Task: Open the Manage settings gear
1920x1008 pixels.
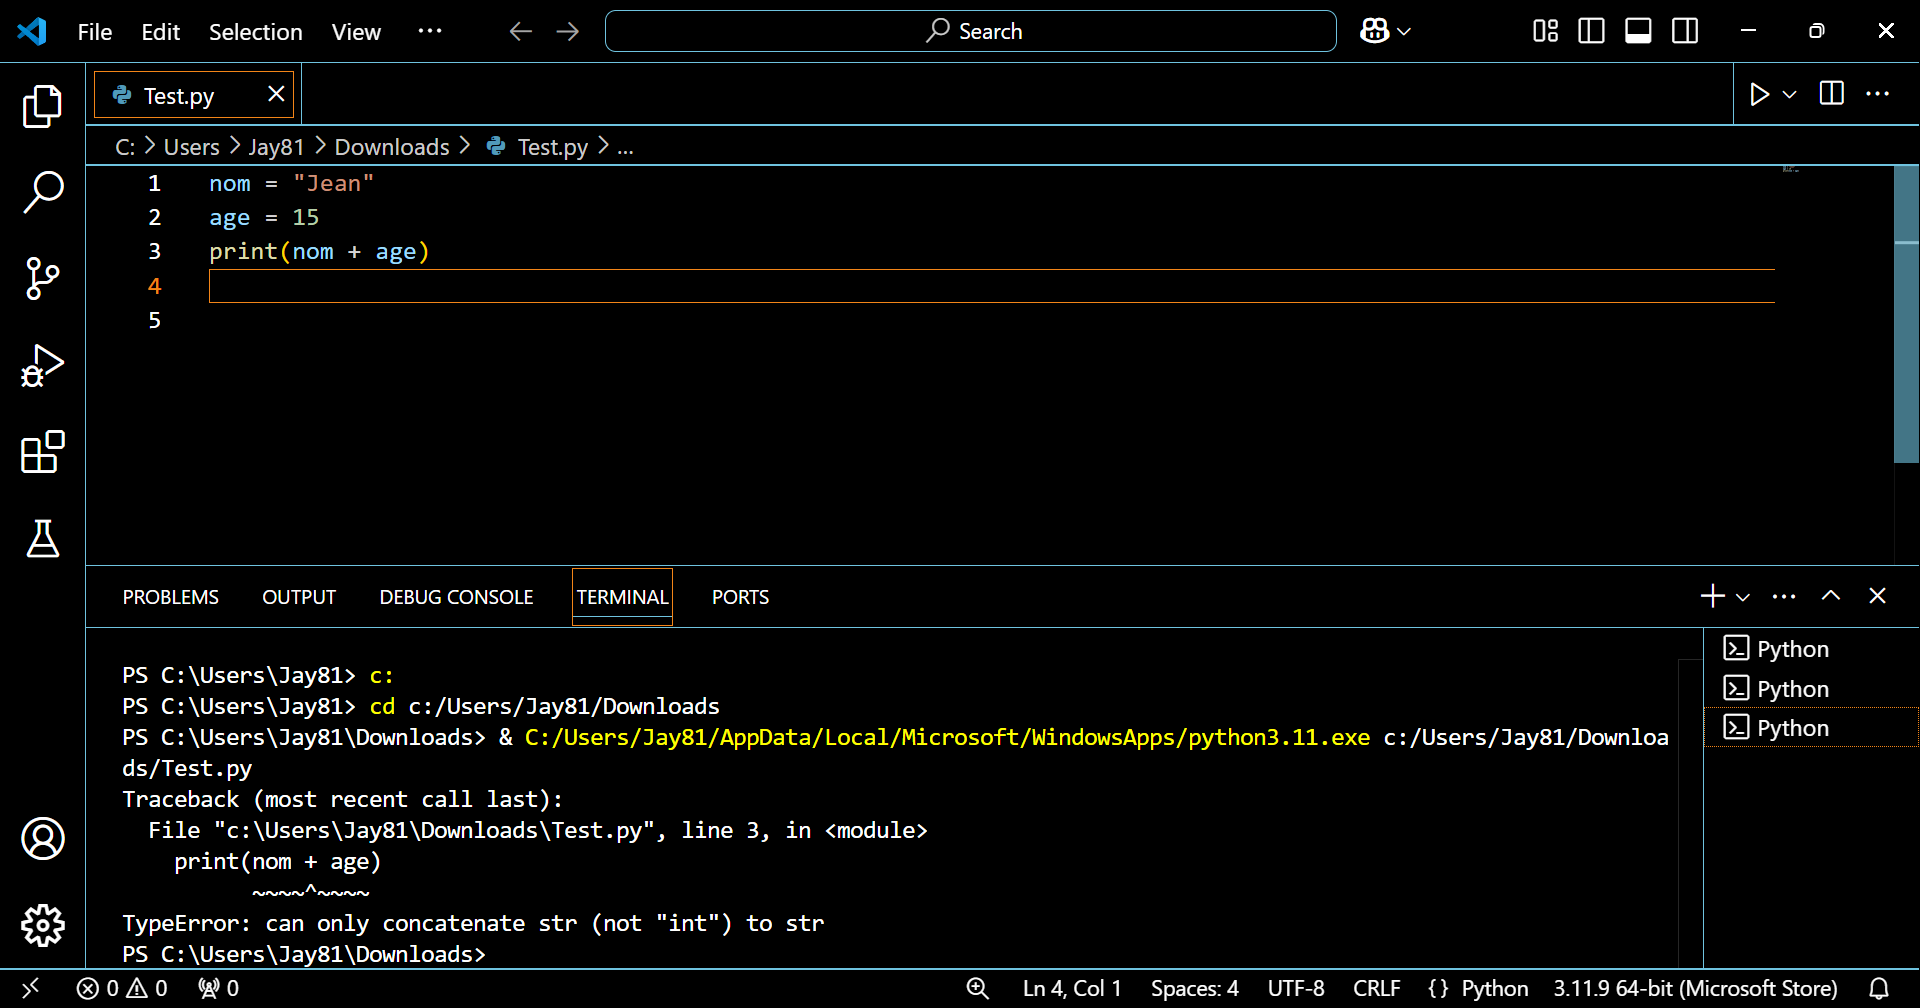Action: [x=42, y=925]
